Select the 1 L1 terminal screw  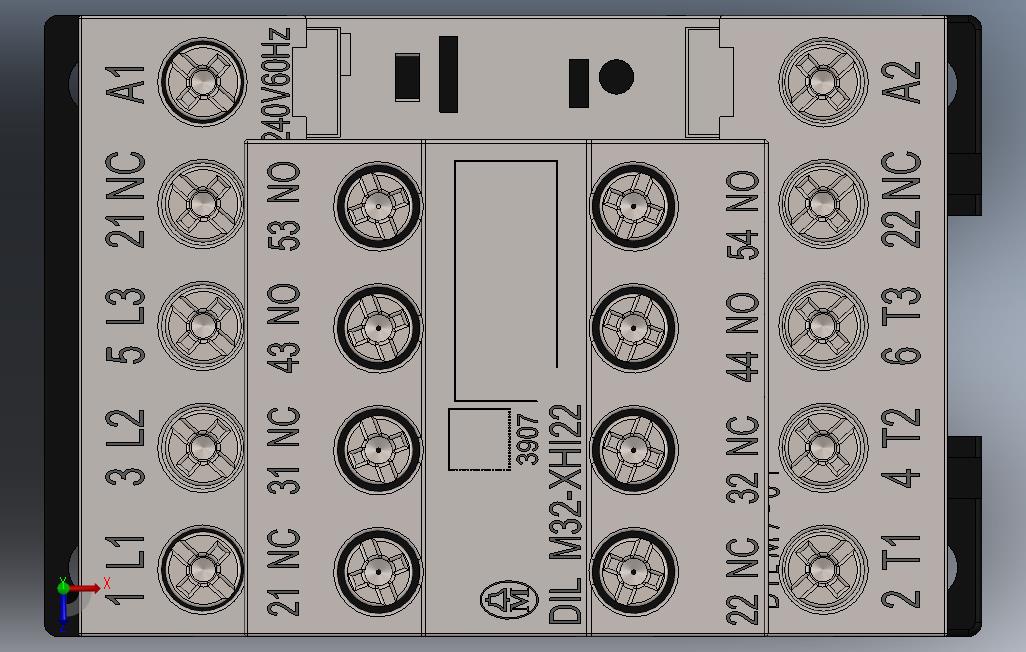coord(202,570)
